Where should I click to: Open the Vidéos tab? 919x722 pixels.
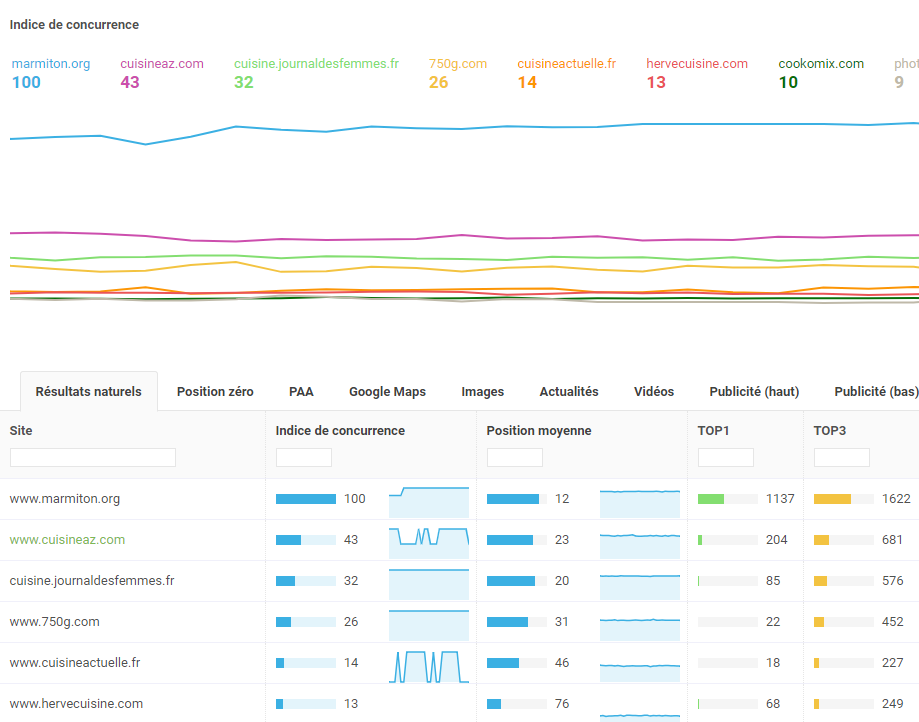click(654, 392)
